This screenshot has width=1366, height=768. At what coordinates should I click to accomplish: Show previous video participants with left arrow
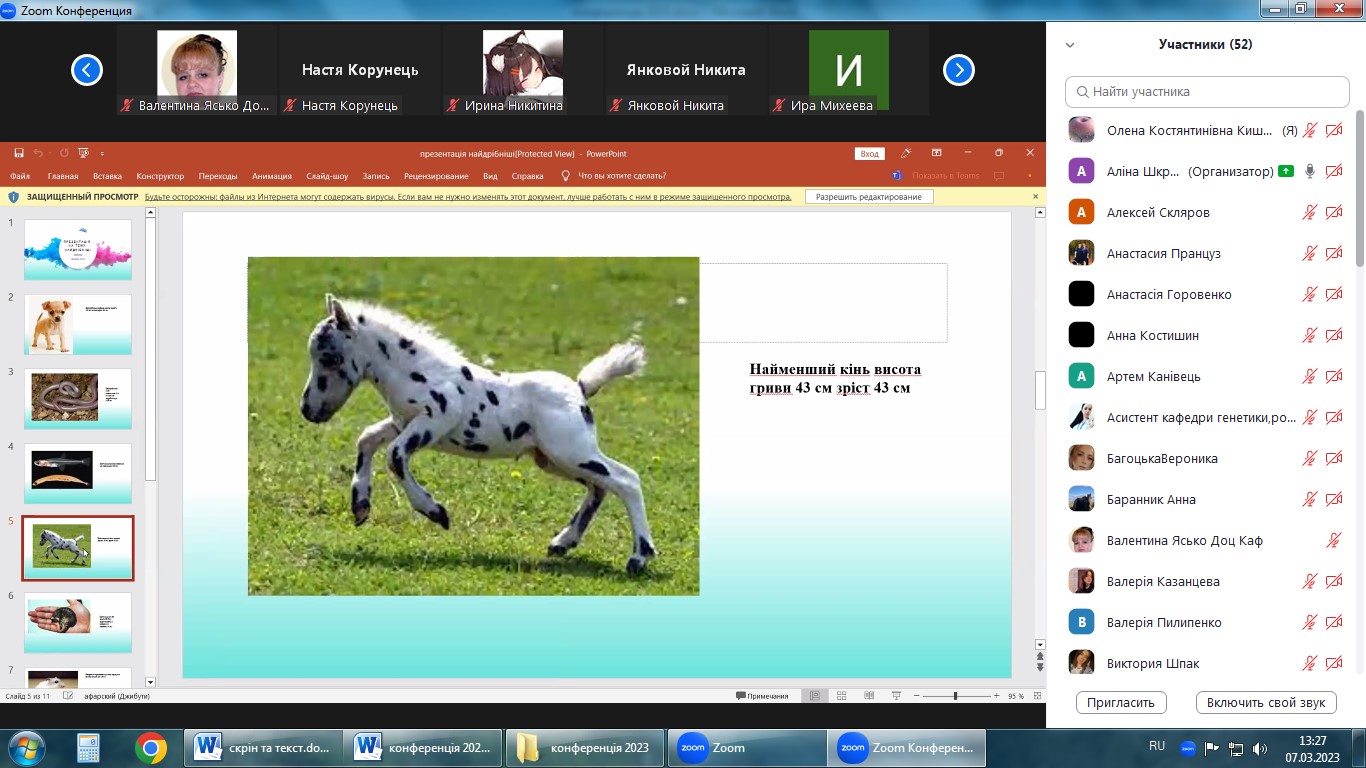click(x=87, y=70)
